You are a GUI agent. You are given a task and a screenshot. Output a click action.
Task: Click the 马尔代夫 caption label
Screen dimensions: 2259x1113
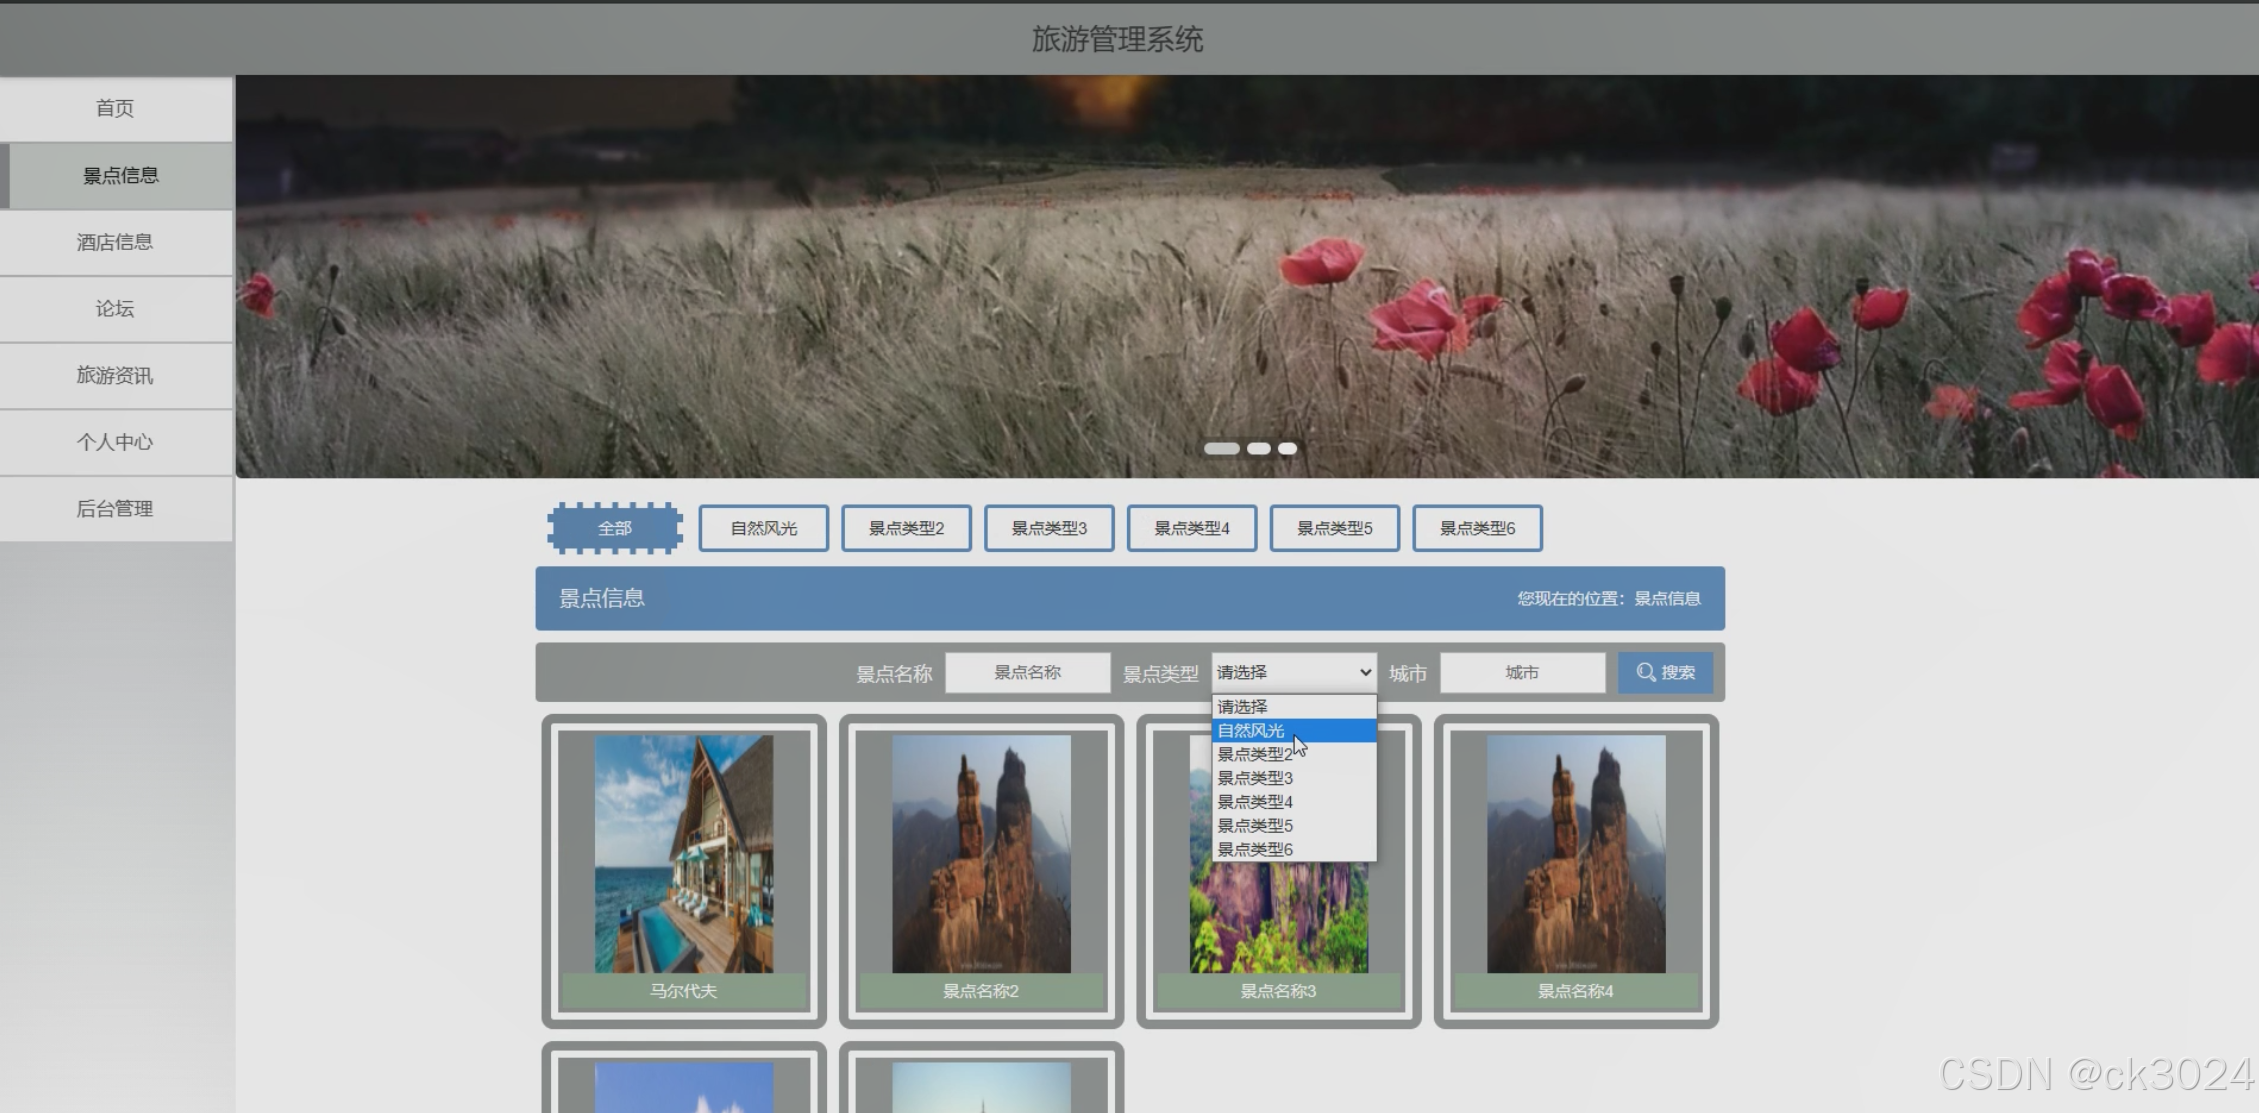tap(684, 991)
